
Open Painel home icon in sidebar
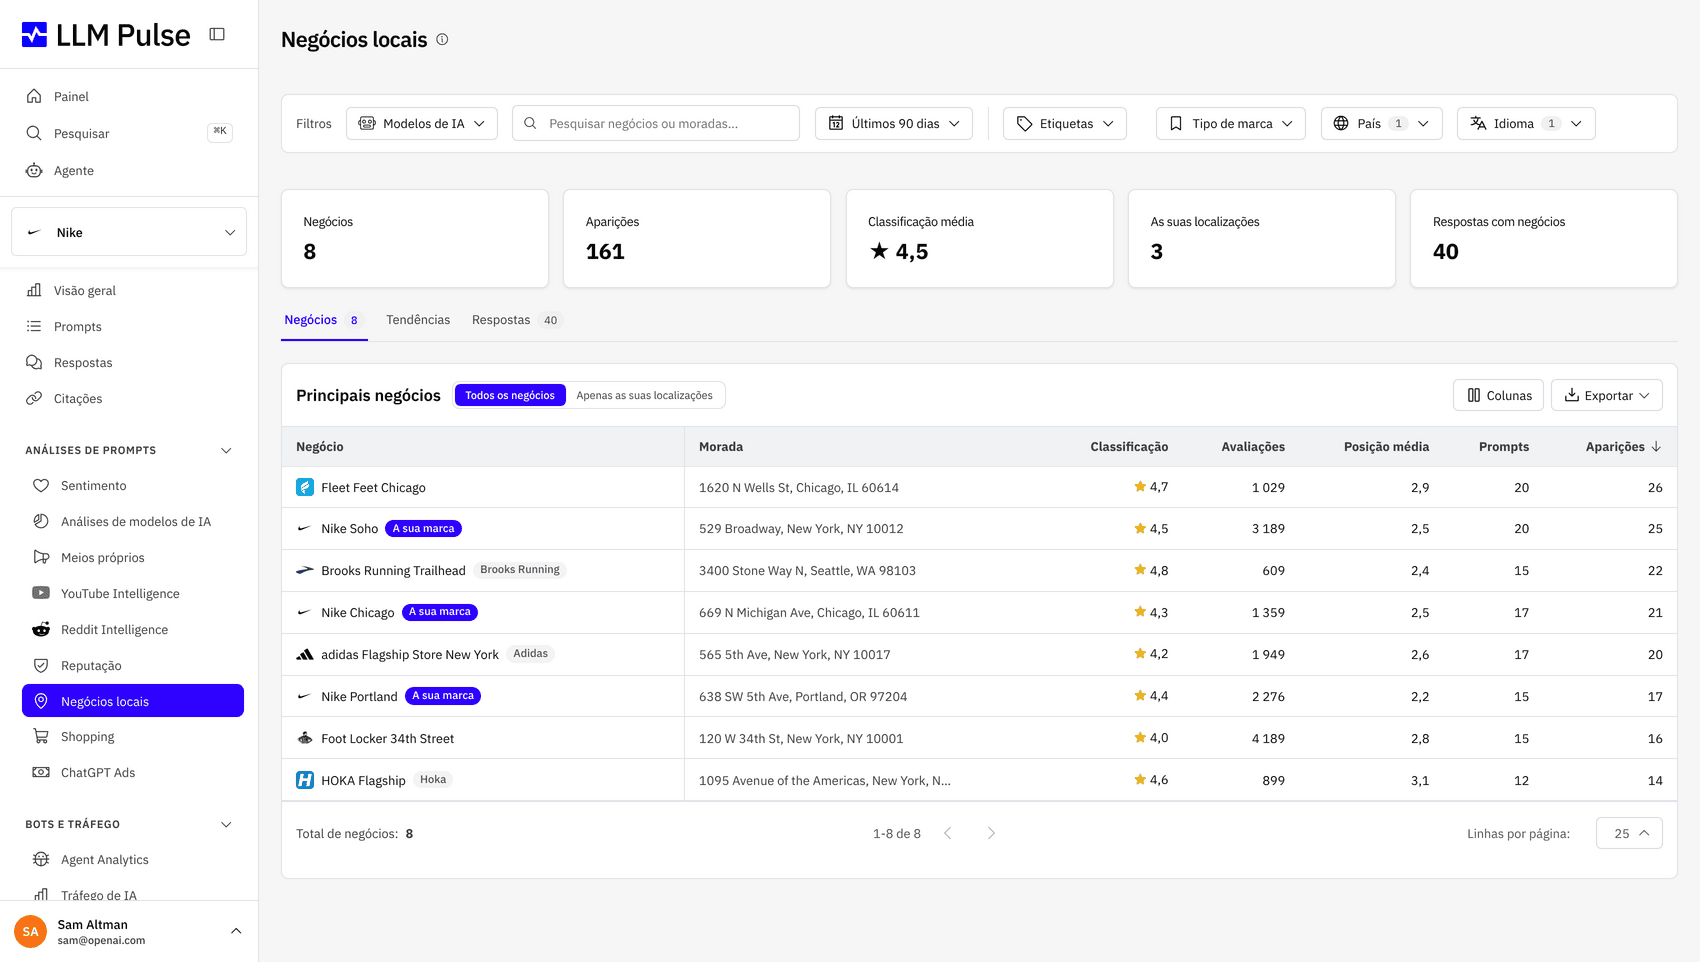34,96
